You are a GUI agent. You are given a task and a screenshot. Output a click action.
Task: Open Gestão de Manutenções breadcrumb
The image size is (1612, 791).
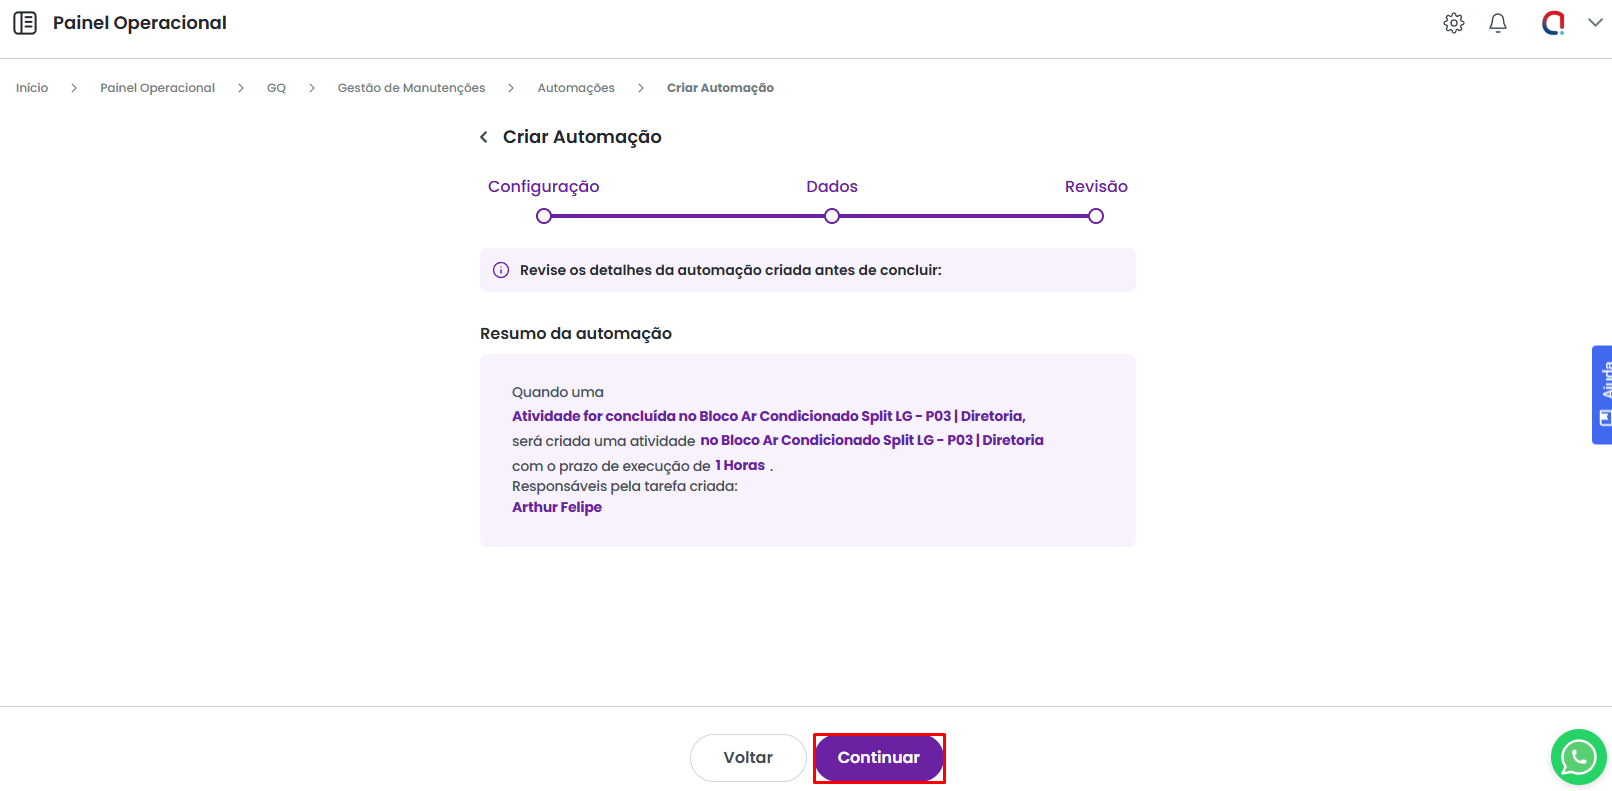pyautogui.click(x=411, y=88)
